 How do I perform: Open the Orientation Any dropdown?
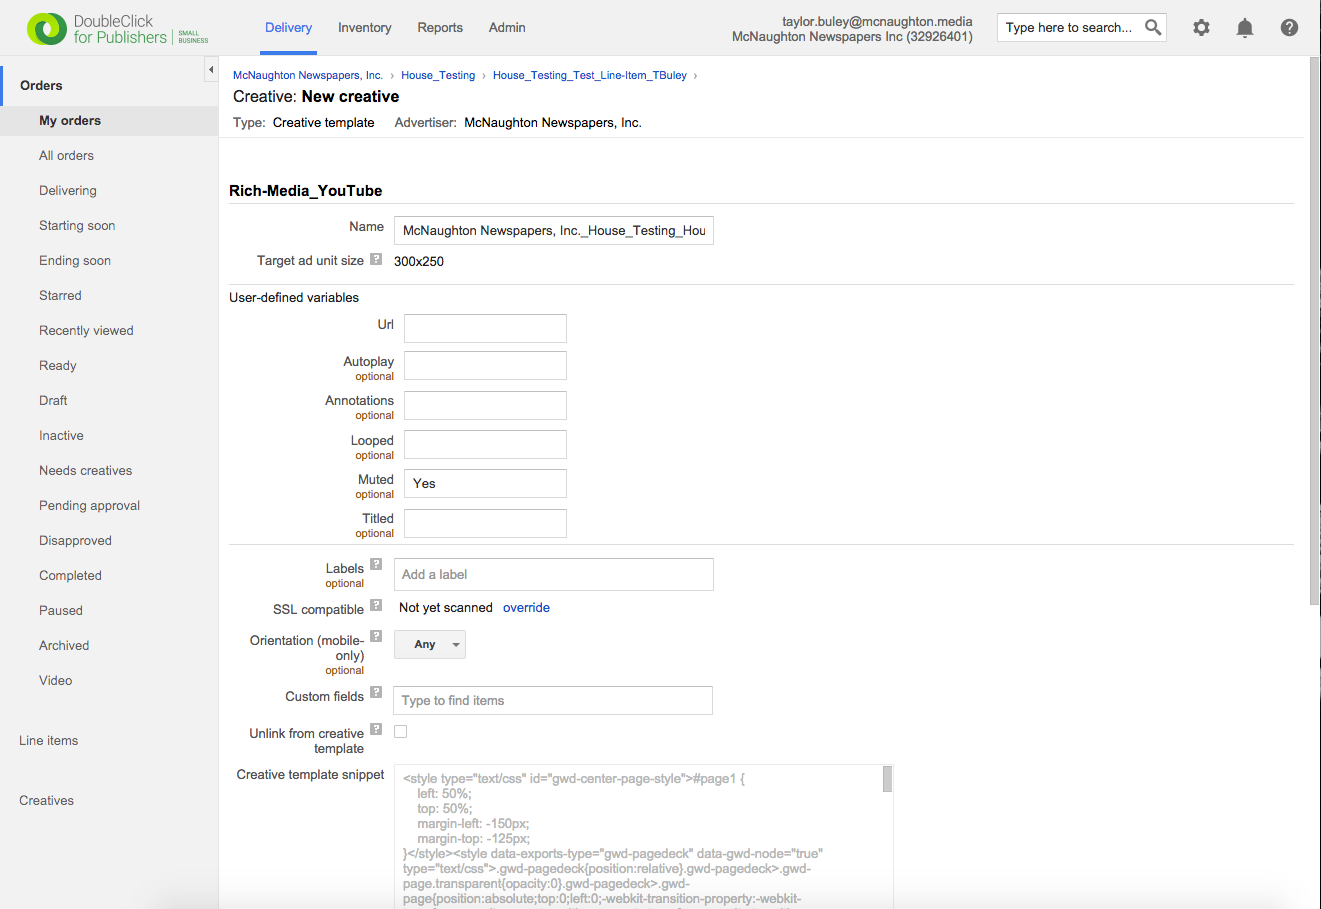point(430,645)
